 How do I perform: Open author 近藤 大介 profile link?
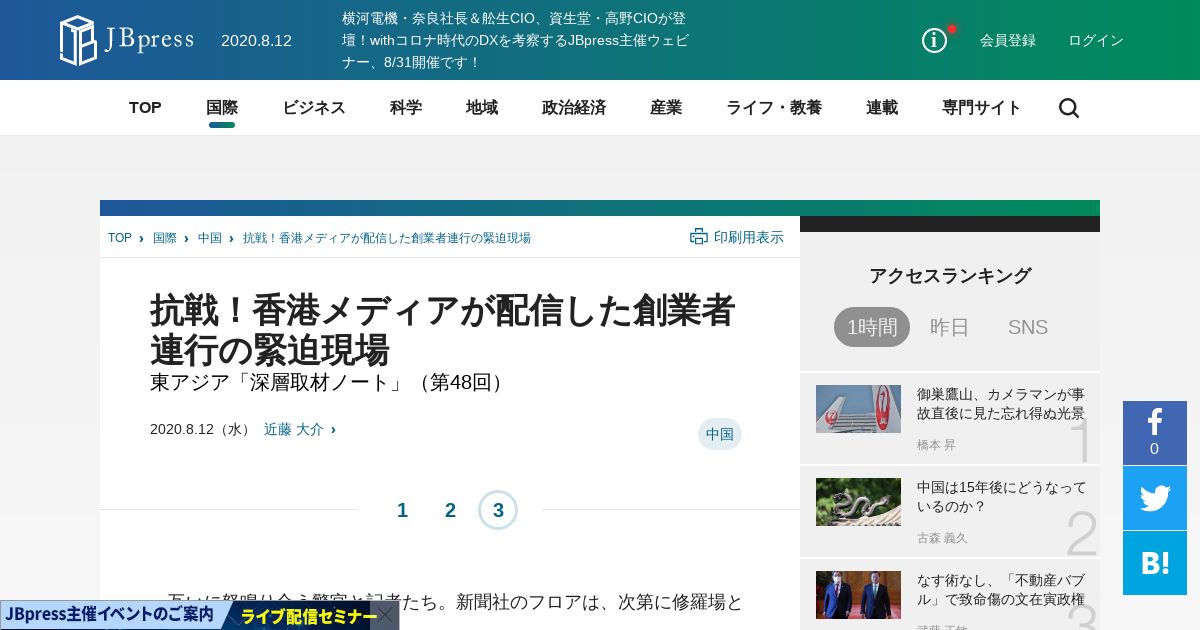click(294, 429)
